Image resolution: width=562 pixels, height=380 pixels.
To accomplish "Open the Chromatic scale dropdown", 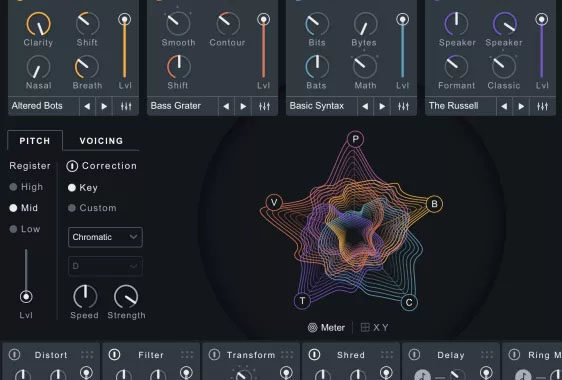I will [x=105, y=237].
